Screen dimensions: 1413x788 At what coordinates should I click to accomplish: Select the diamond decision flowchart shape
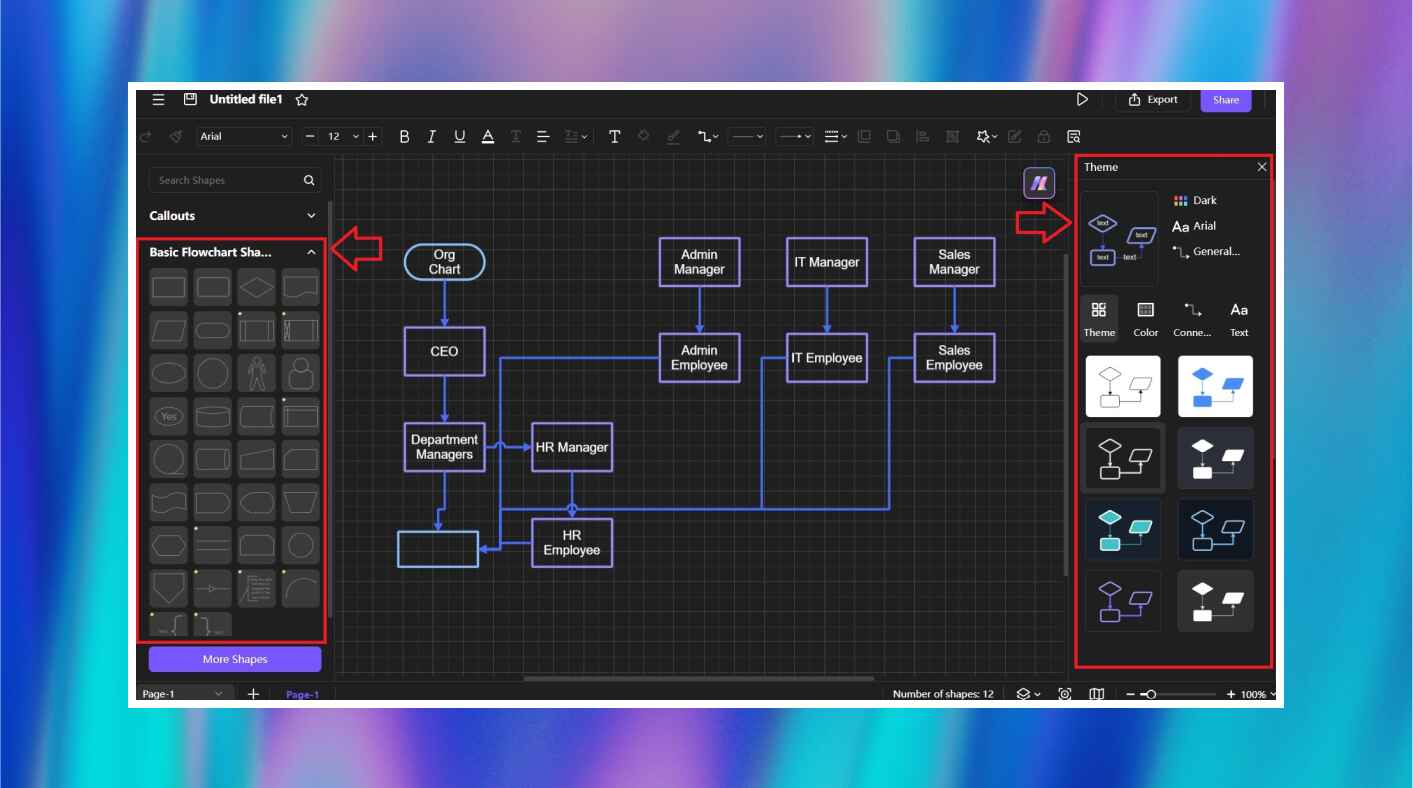(257, 287)
